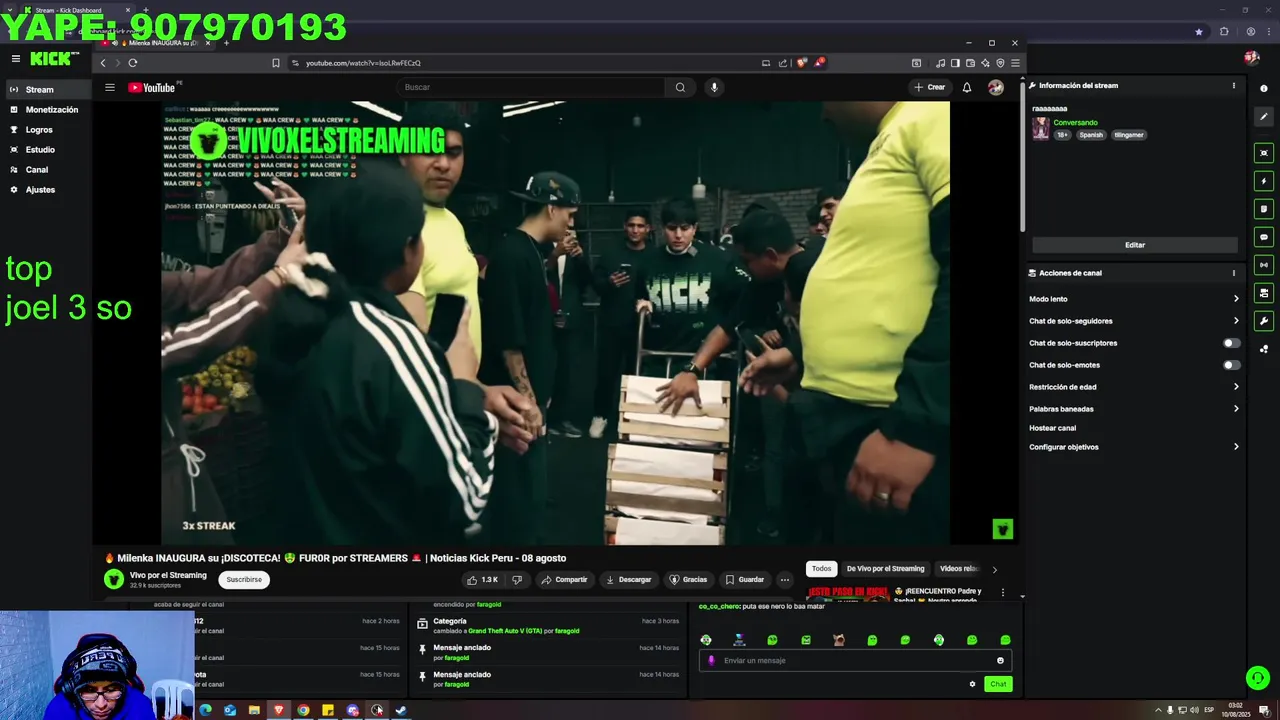Click the info icon in Kick right rail
Screen dimensions: 1280x720
(x=1264, y=89)
